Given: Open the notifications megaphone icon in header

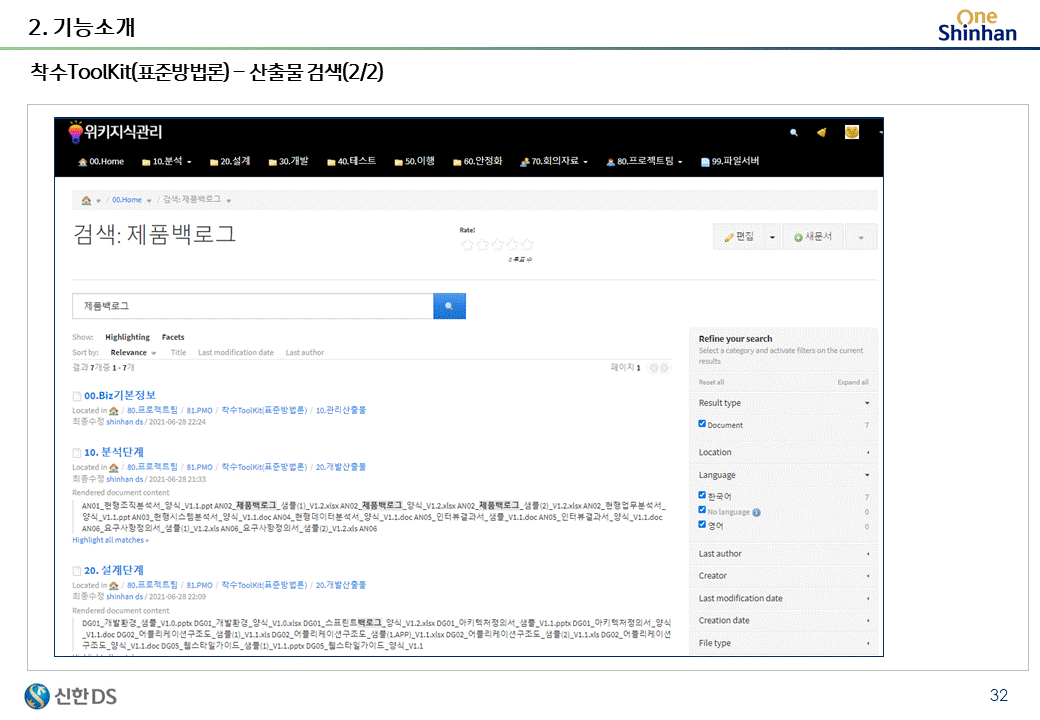Looking at the screenshot, I should [822, 132].
